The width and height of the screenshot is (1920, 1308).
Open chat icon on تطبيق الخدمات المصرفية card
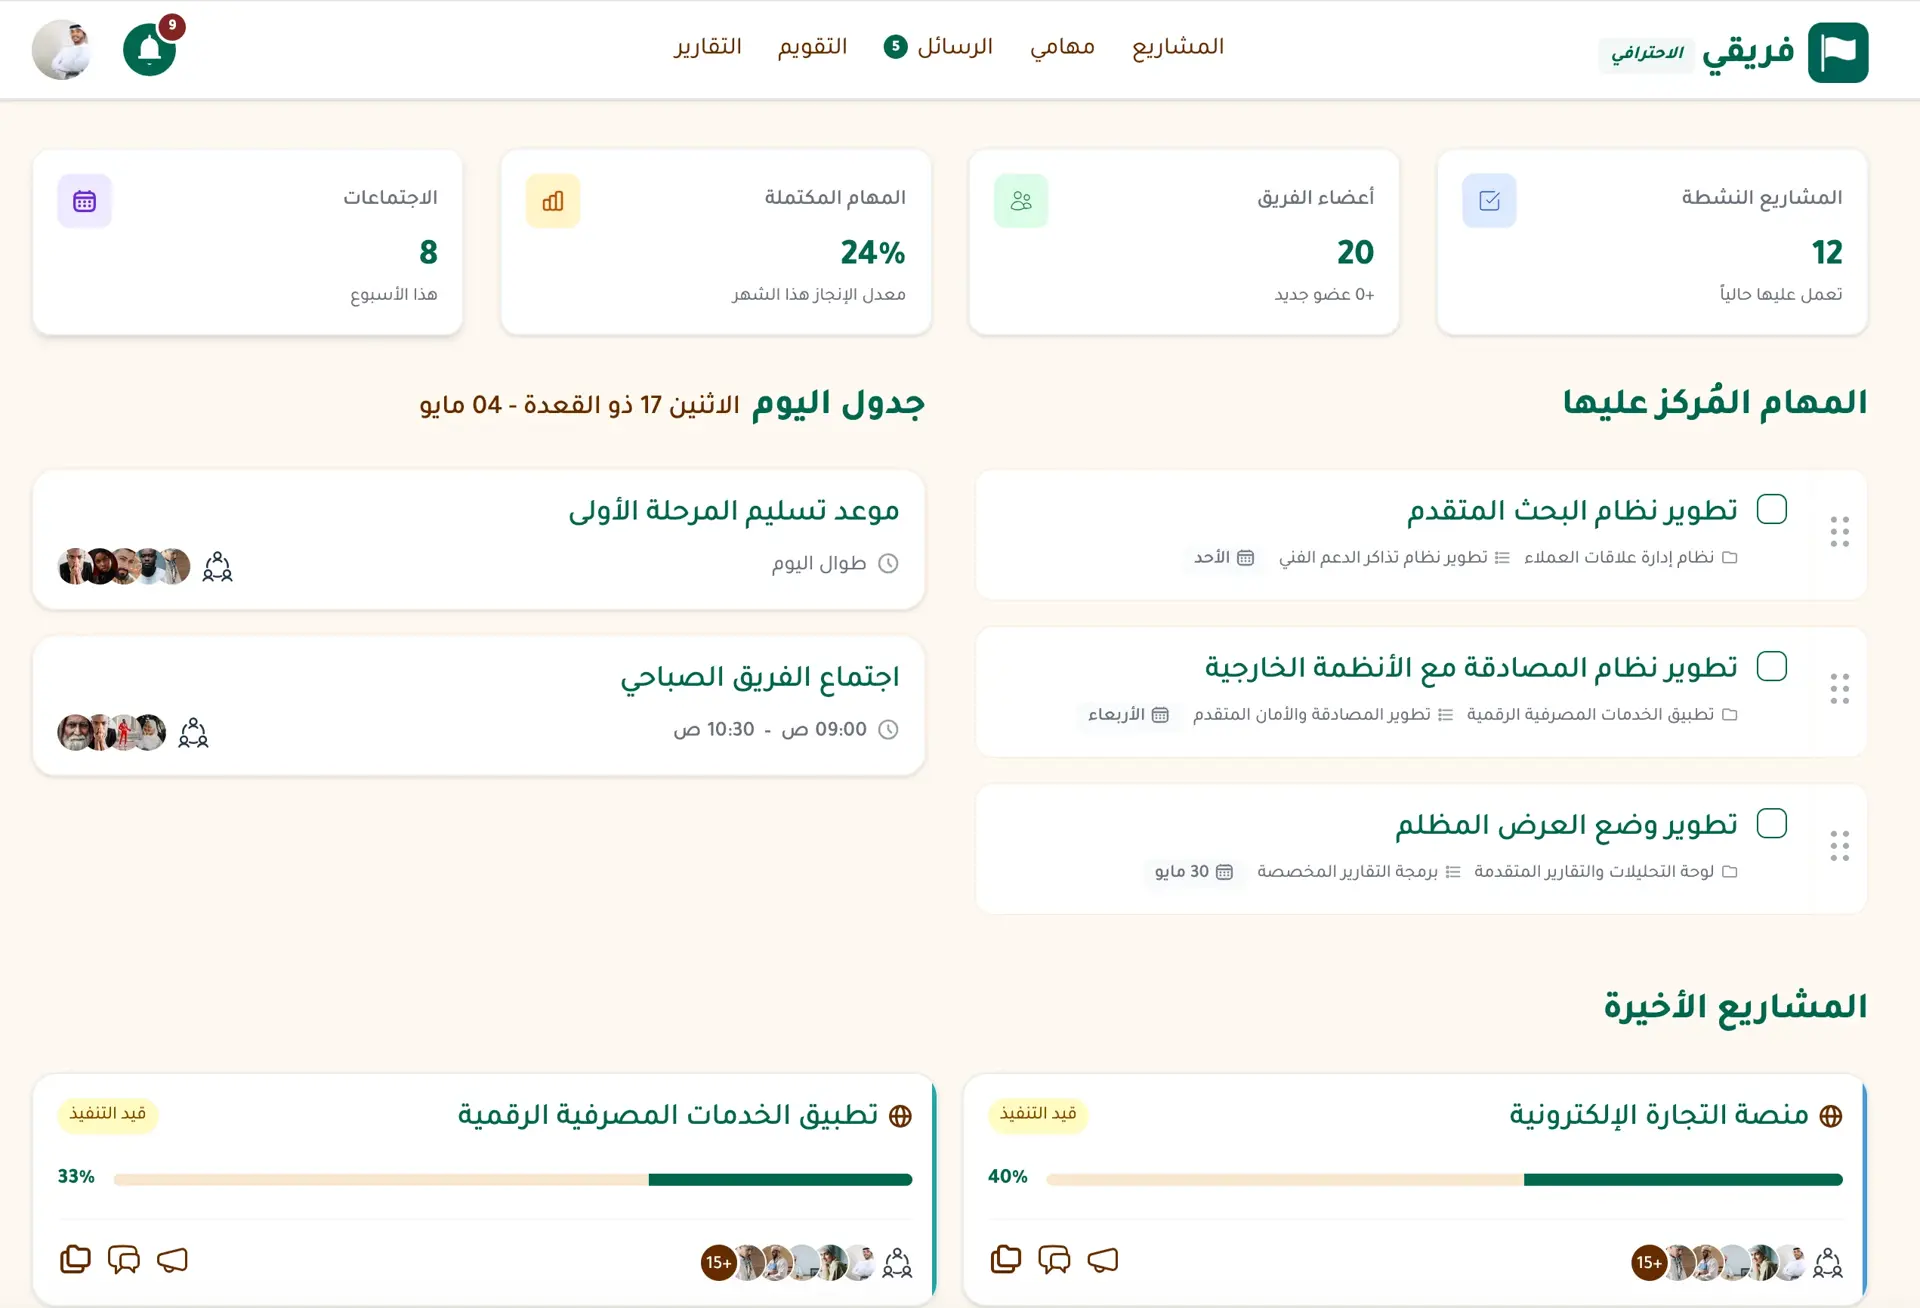click(124, 1259)
